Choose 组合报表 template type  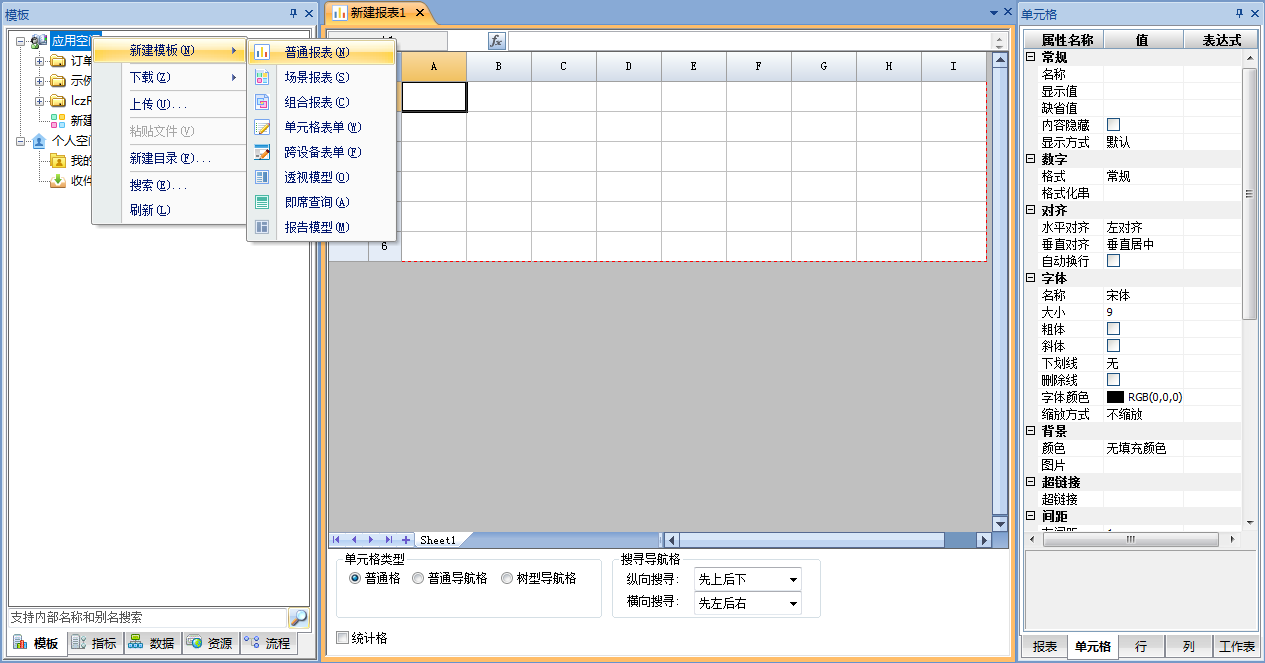[x=316, y=102]
